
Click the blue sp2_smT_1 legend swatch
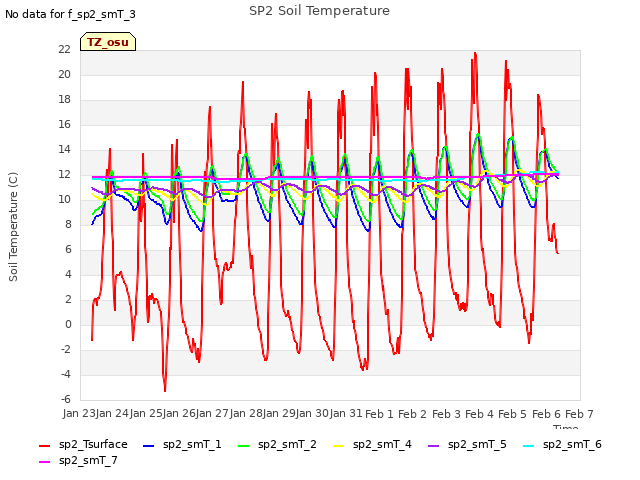click(149, 446)
